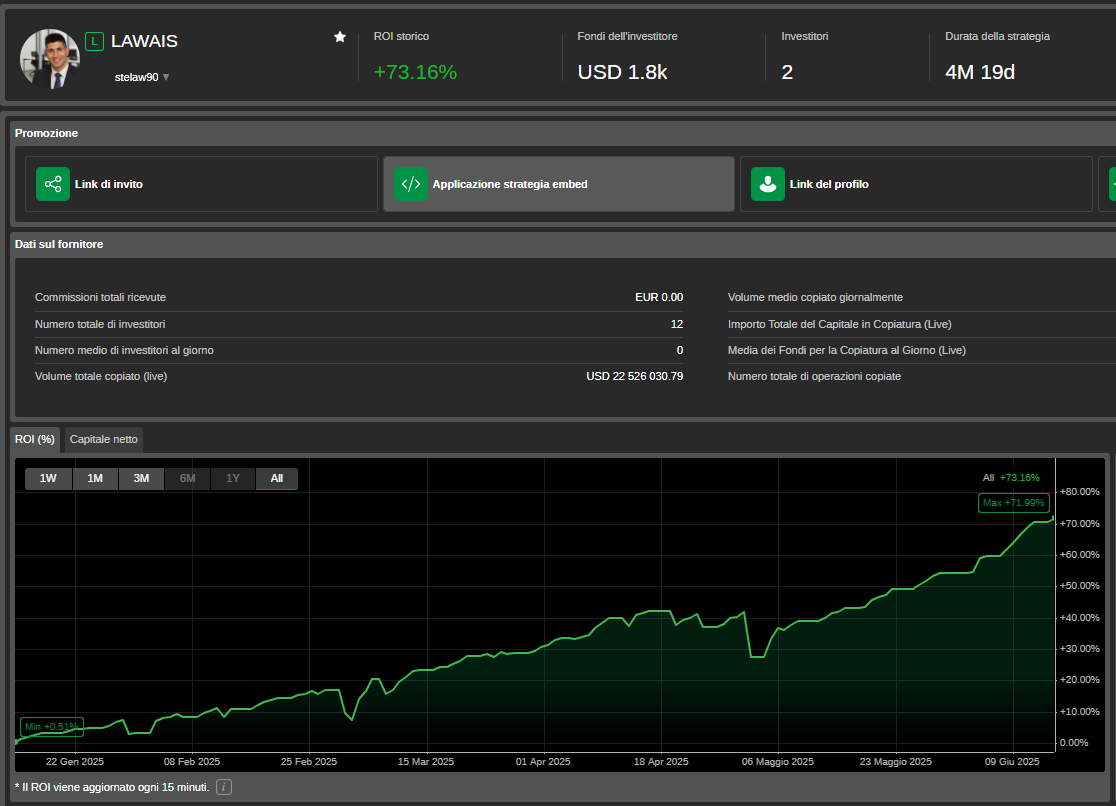
Task: Switch to the Capitale netto tab
Action: pos(103,439)
